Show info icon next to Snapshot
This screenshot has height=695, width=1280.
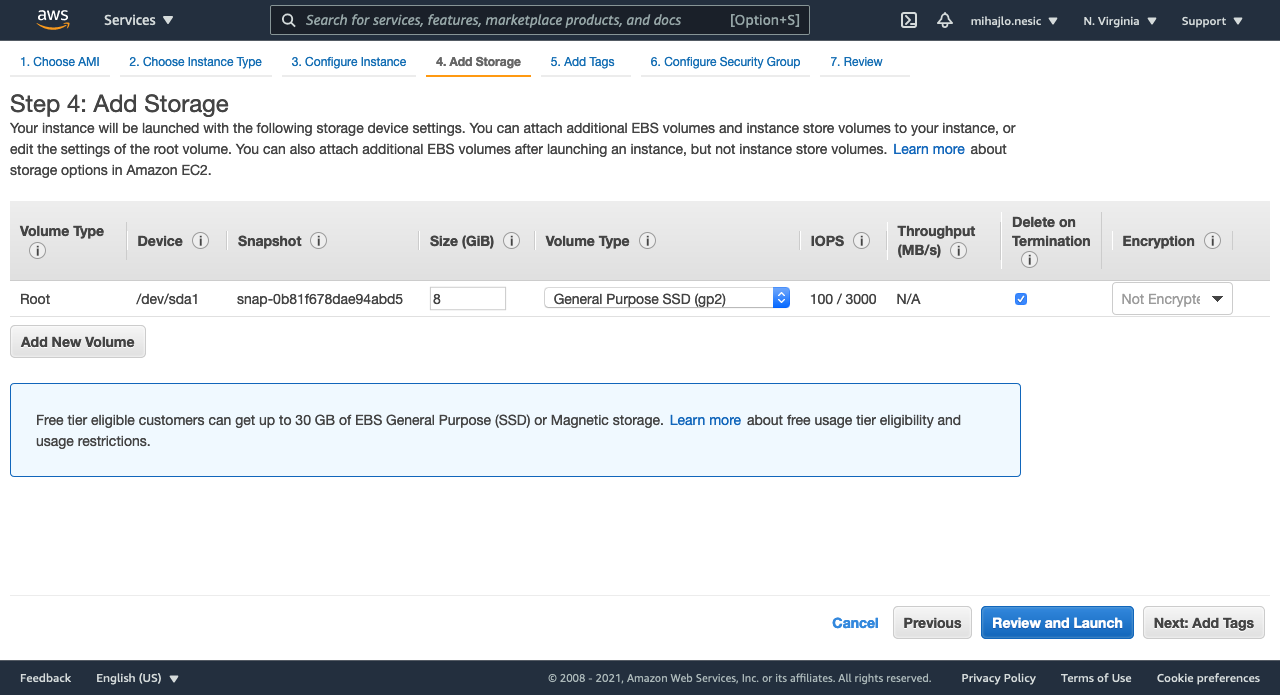[x=319, y=241]
